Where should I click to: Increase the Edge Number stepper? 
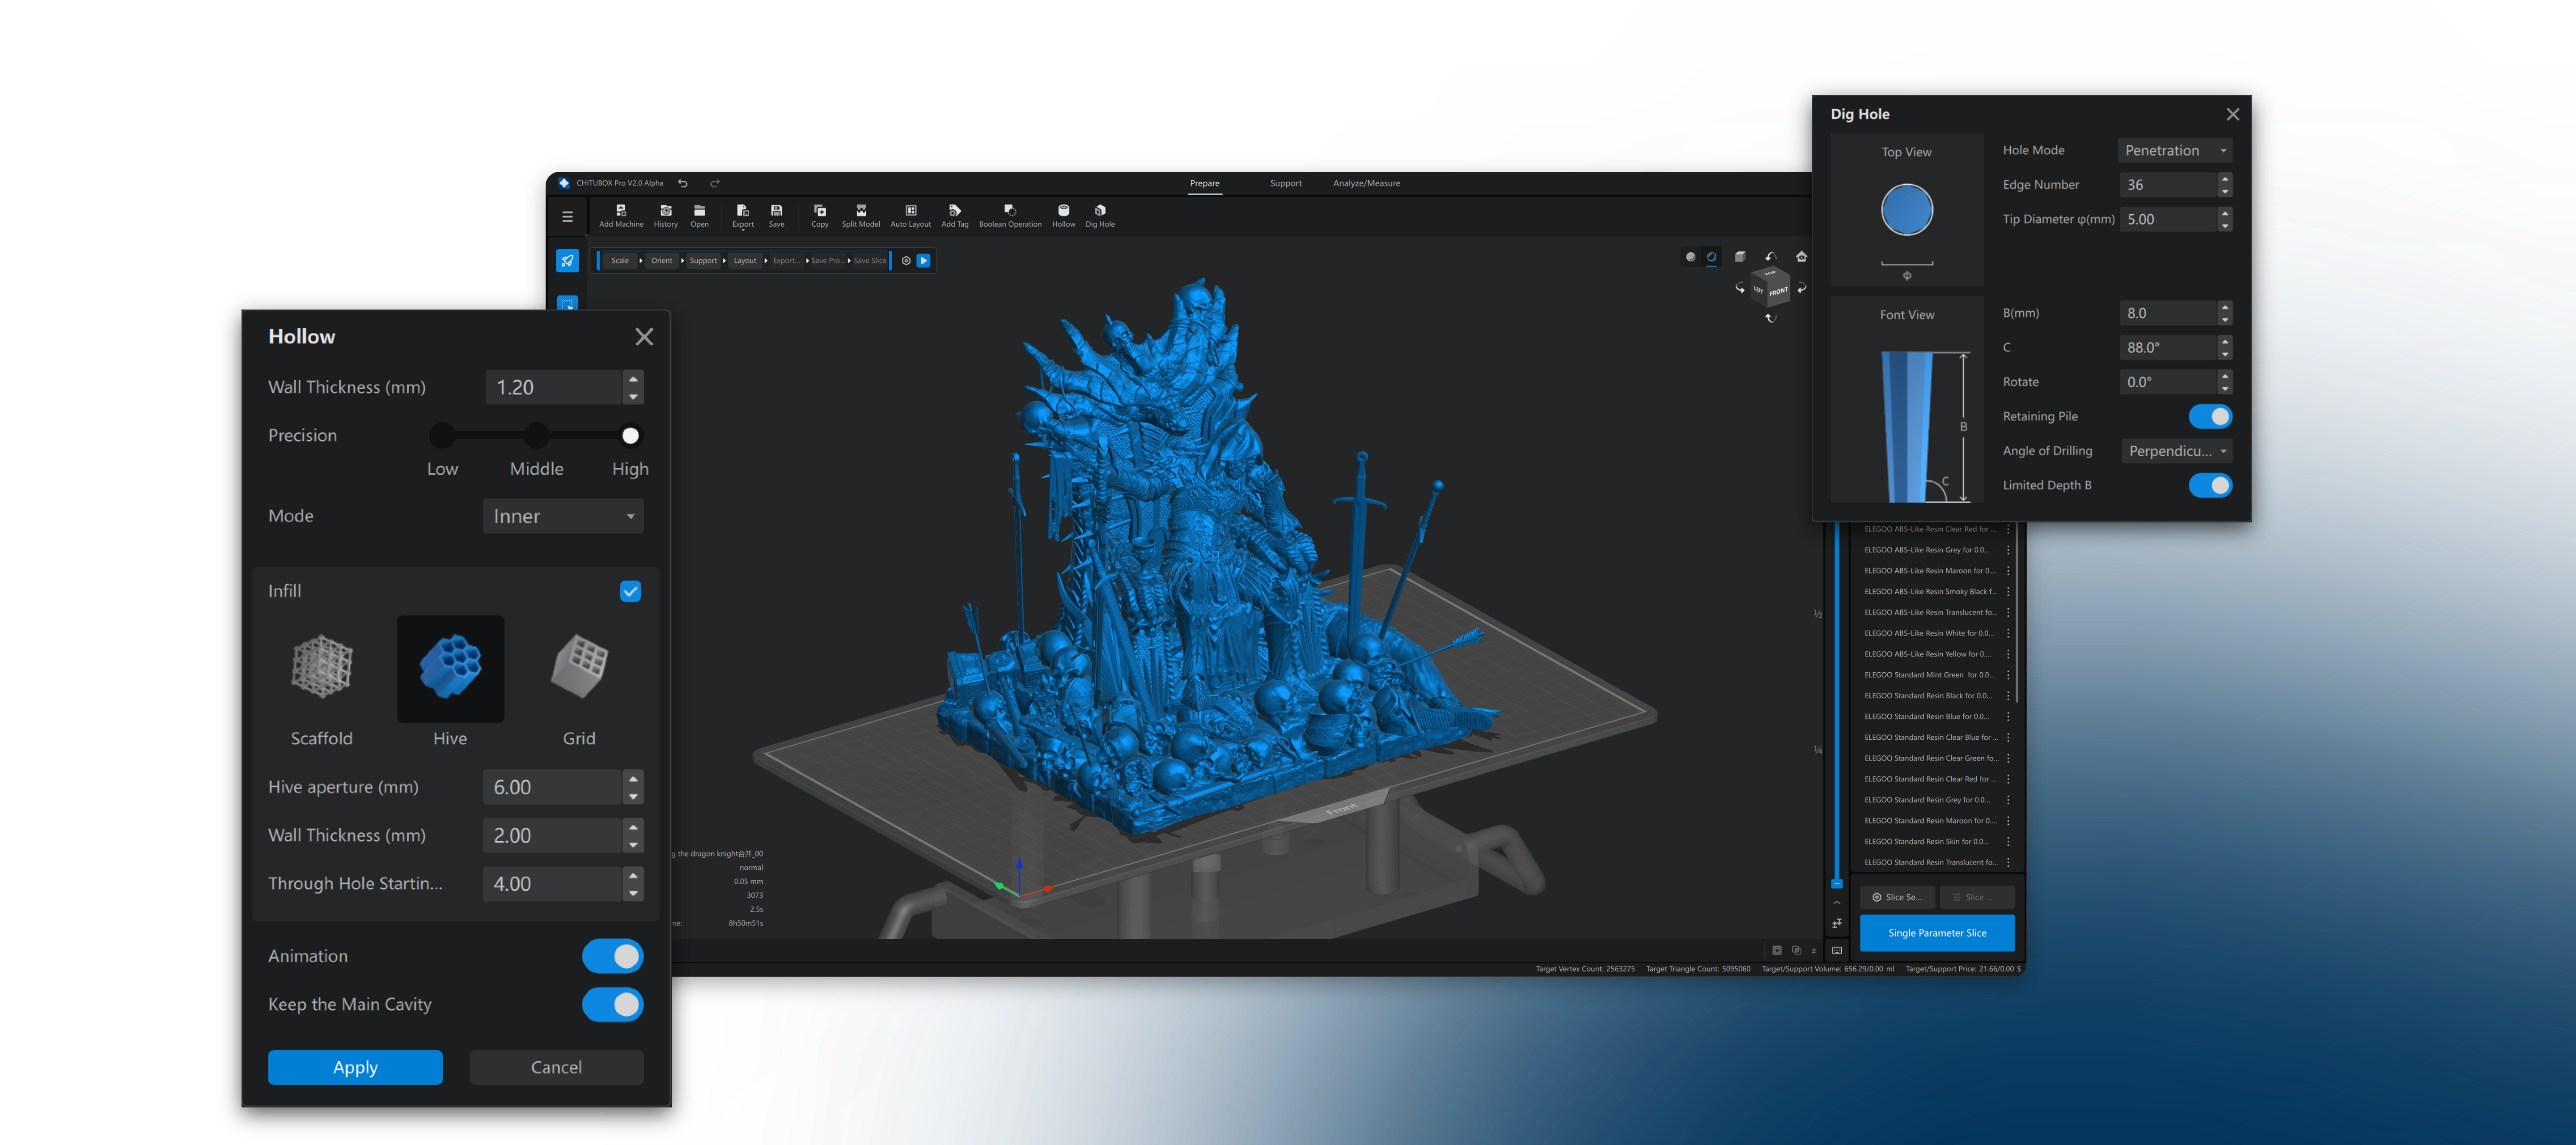pos(2224,179)
